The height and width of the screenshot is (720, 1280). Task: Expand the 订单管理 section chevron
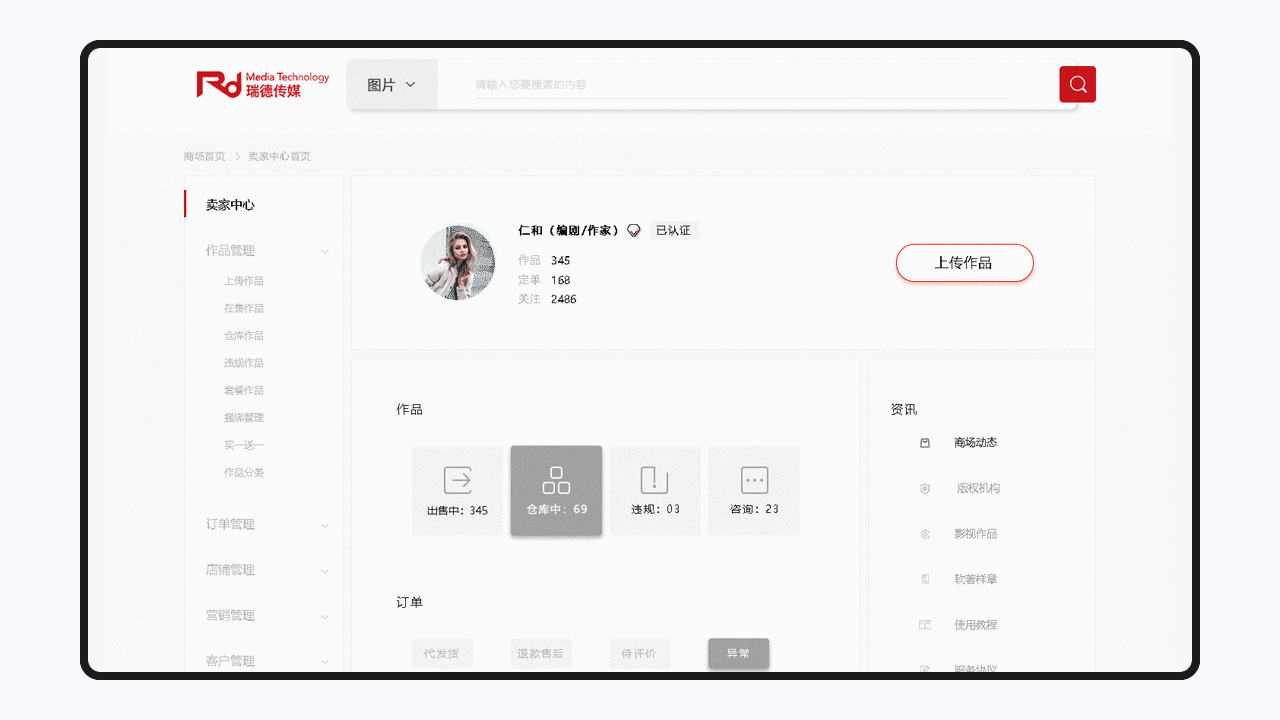324,525
